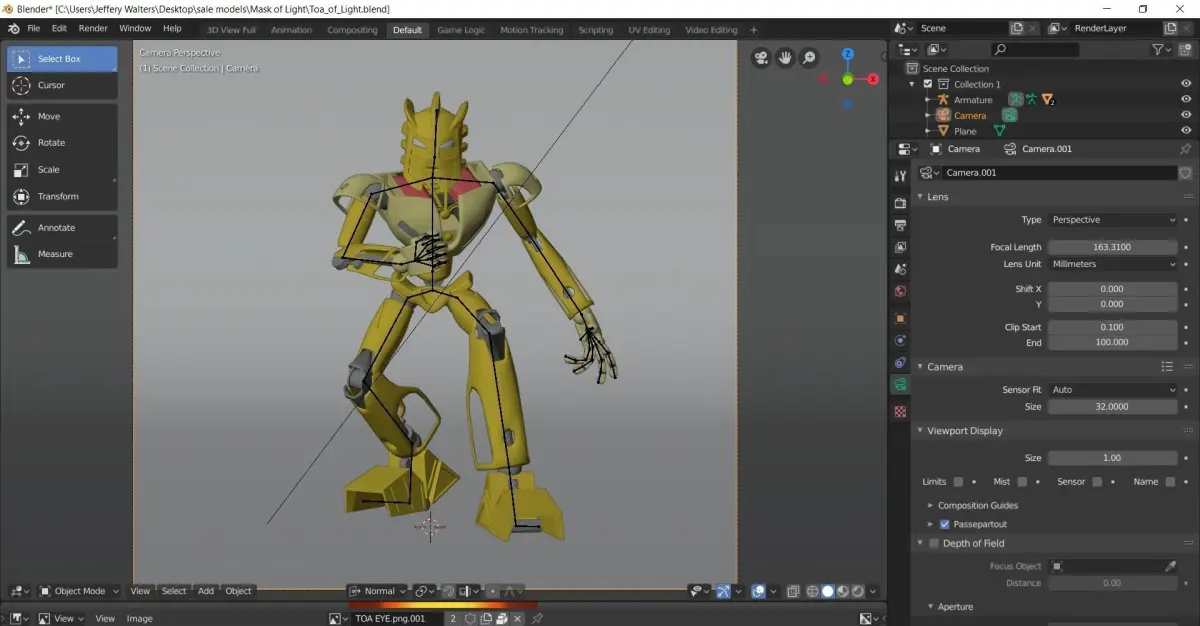This screenshot has width=1200, height=626.
Task: Open the Scene properties tab icon
Action: click(x=900, y=269)
